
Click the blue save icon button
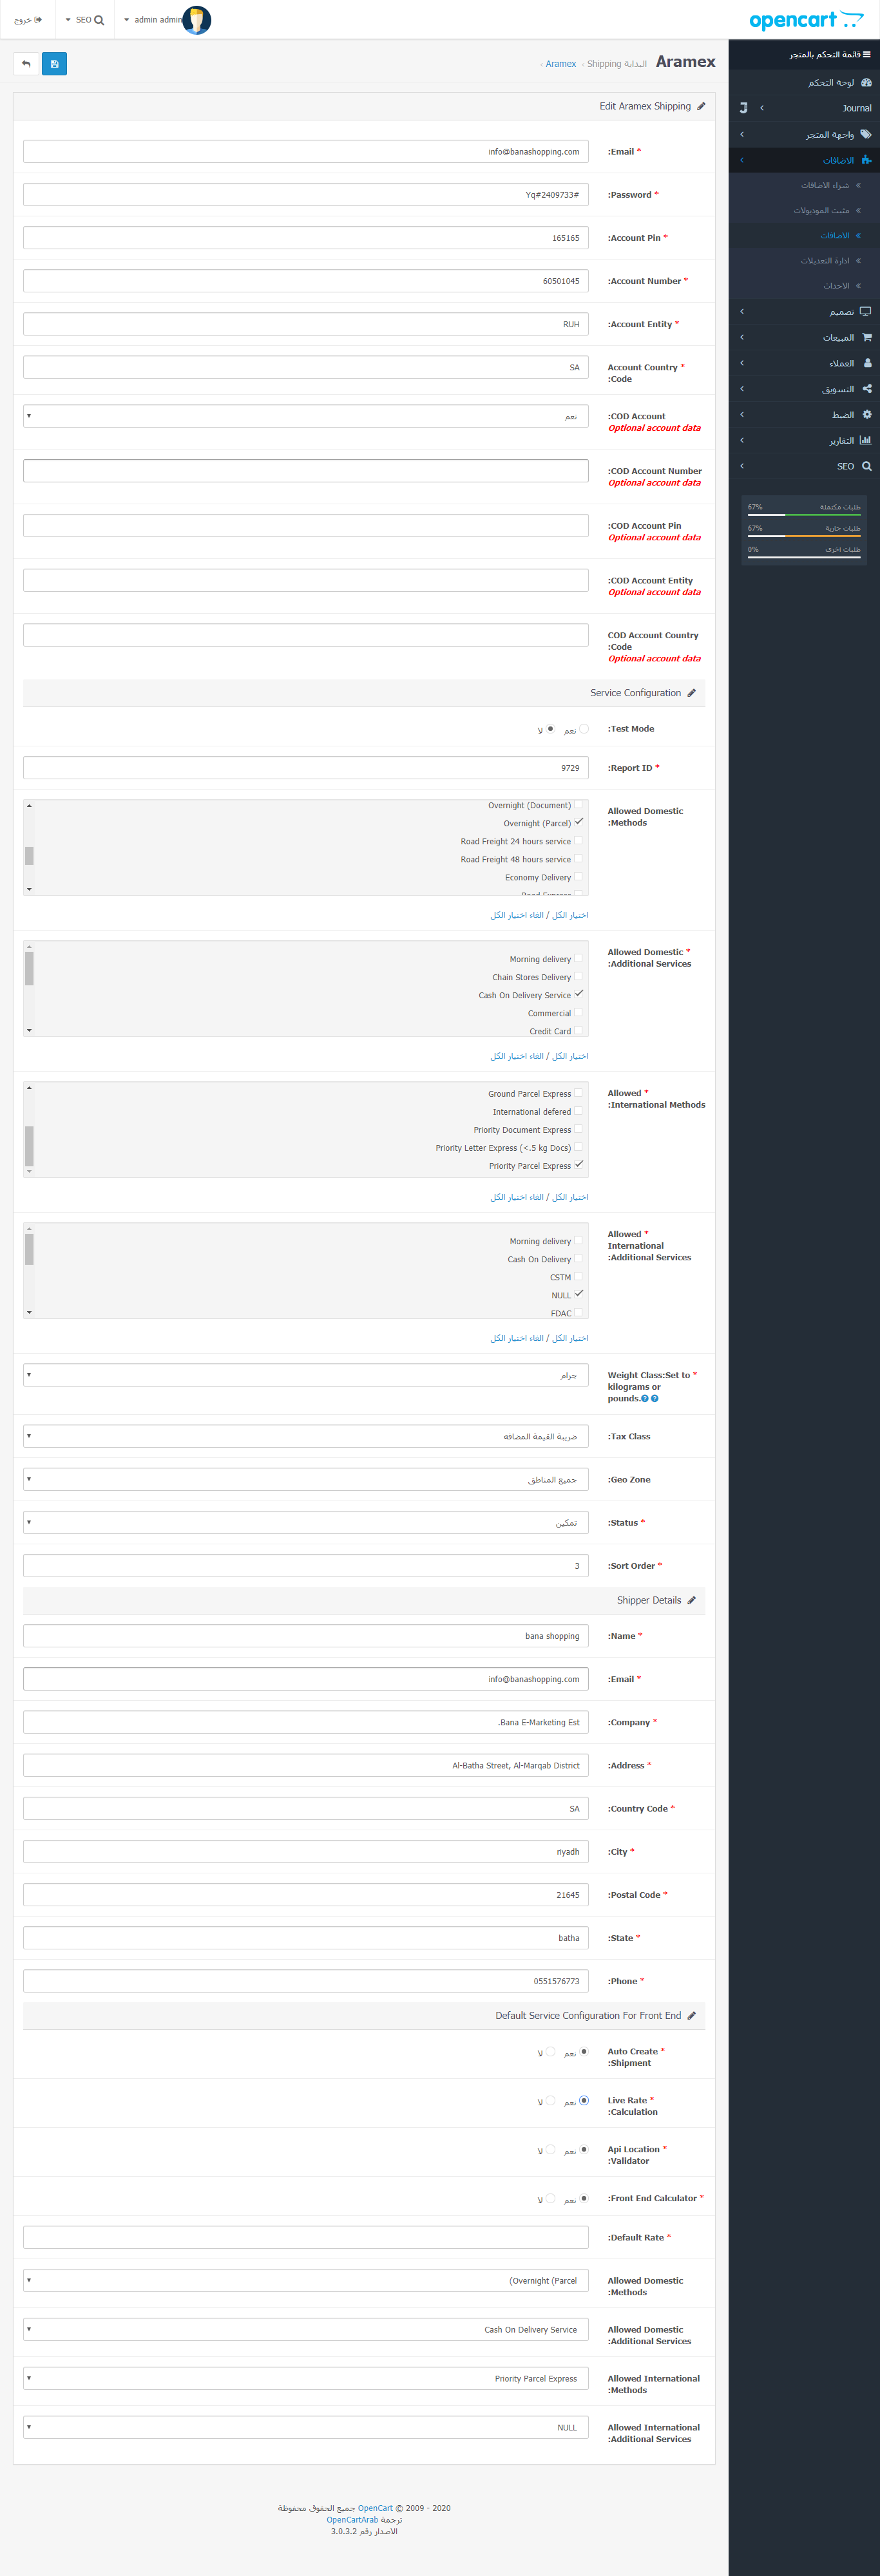pos(54,64)
